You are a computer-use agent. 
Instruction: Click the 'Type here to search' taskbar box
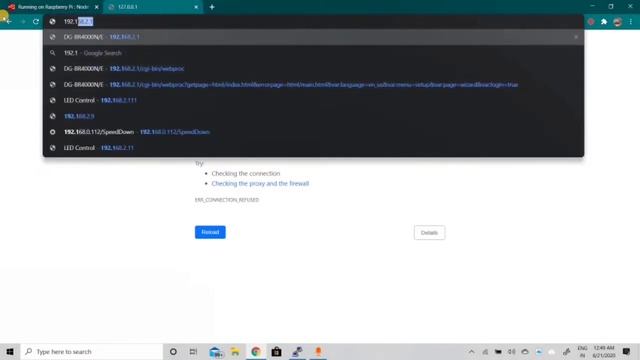[91, 351]
